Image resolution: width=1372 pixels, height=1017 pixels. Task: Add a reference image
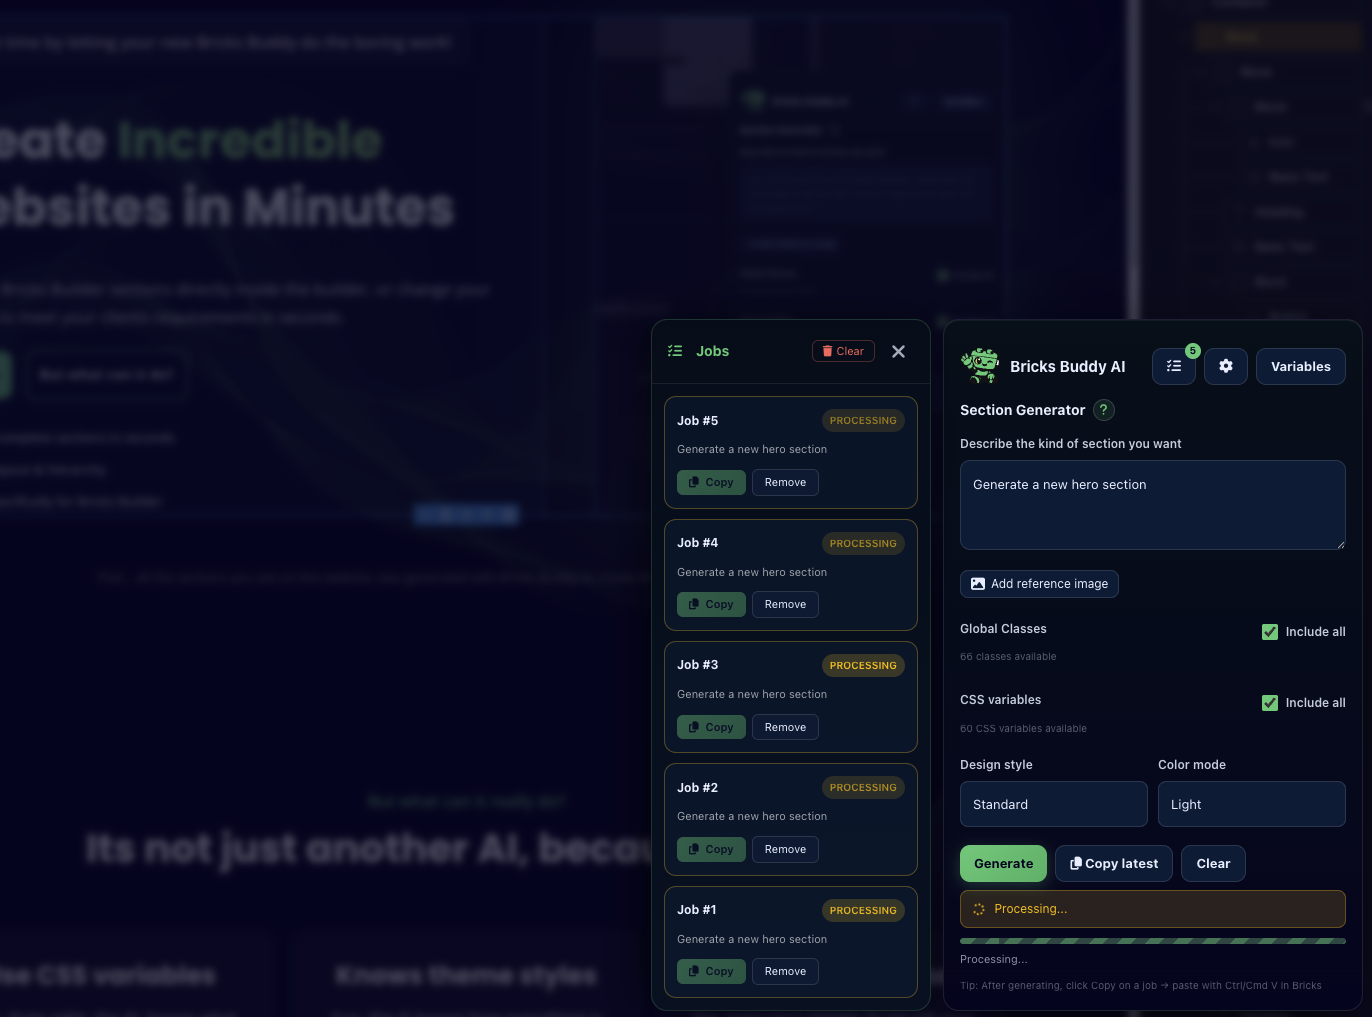(1039, 584)
